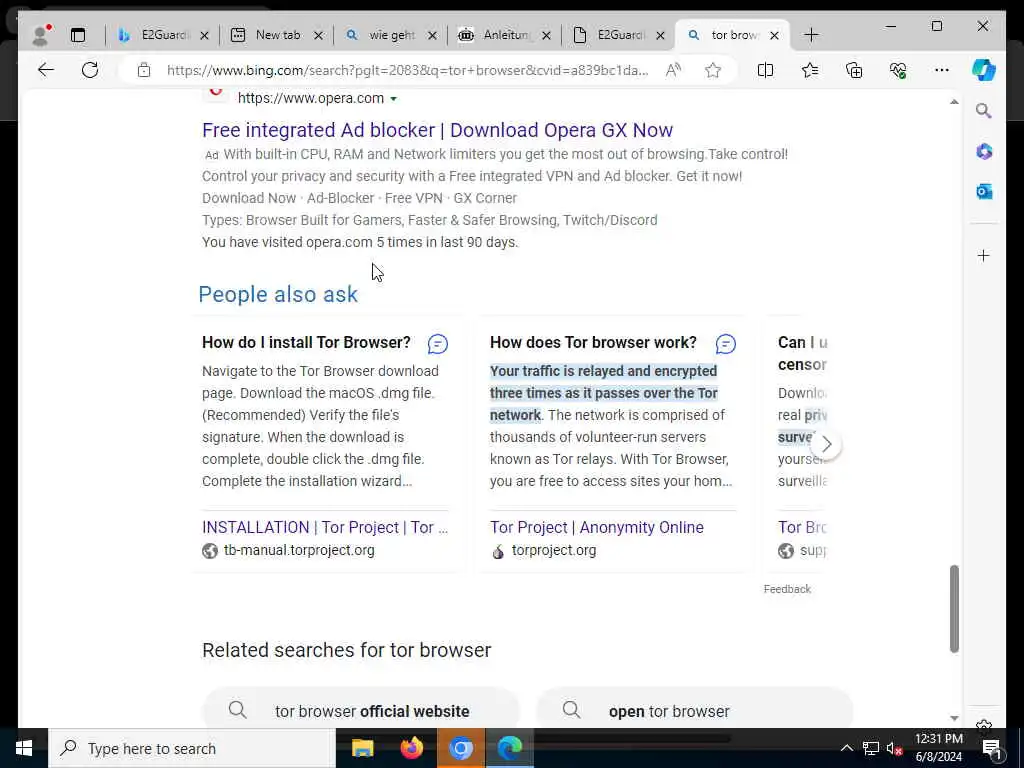Open split screen view icon
The height and width of the screenshot is (768, 1024).
point(765,70)
